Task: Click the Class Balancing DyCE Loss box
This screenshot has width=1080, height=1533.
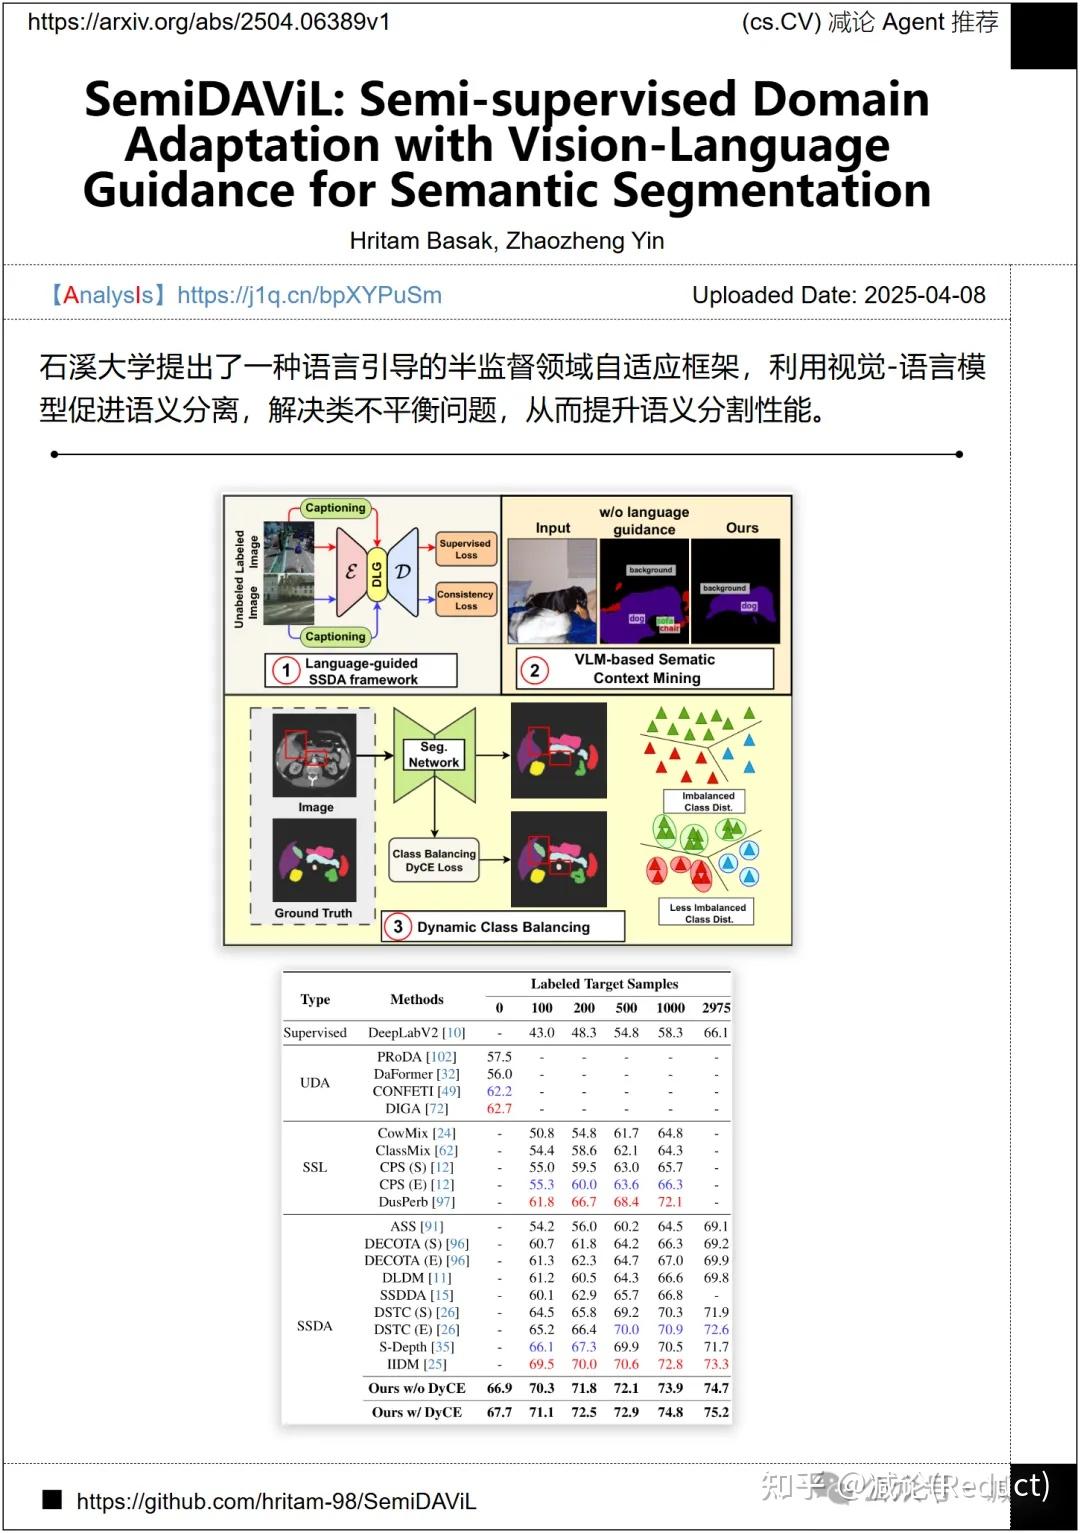Action: pos(434,860)
